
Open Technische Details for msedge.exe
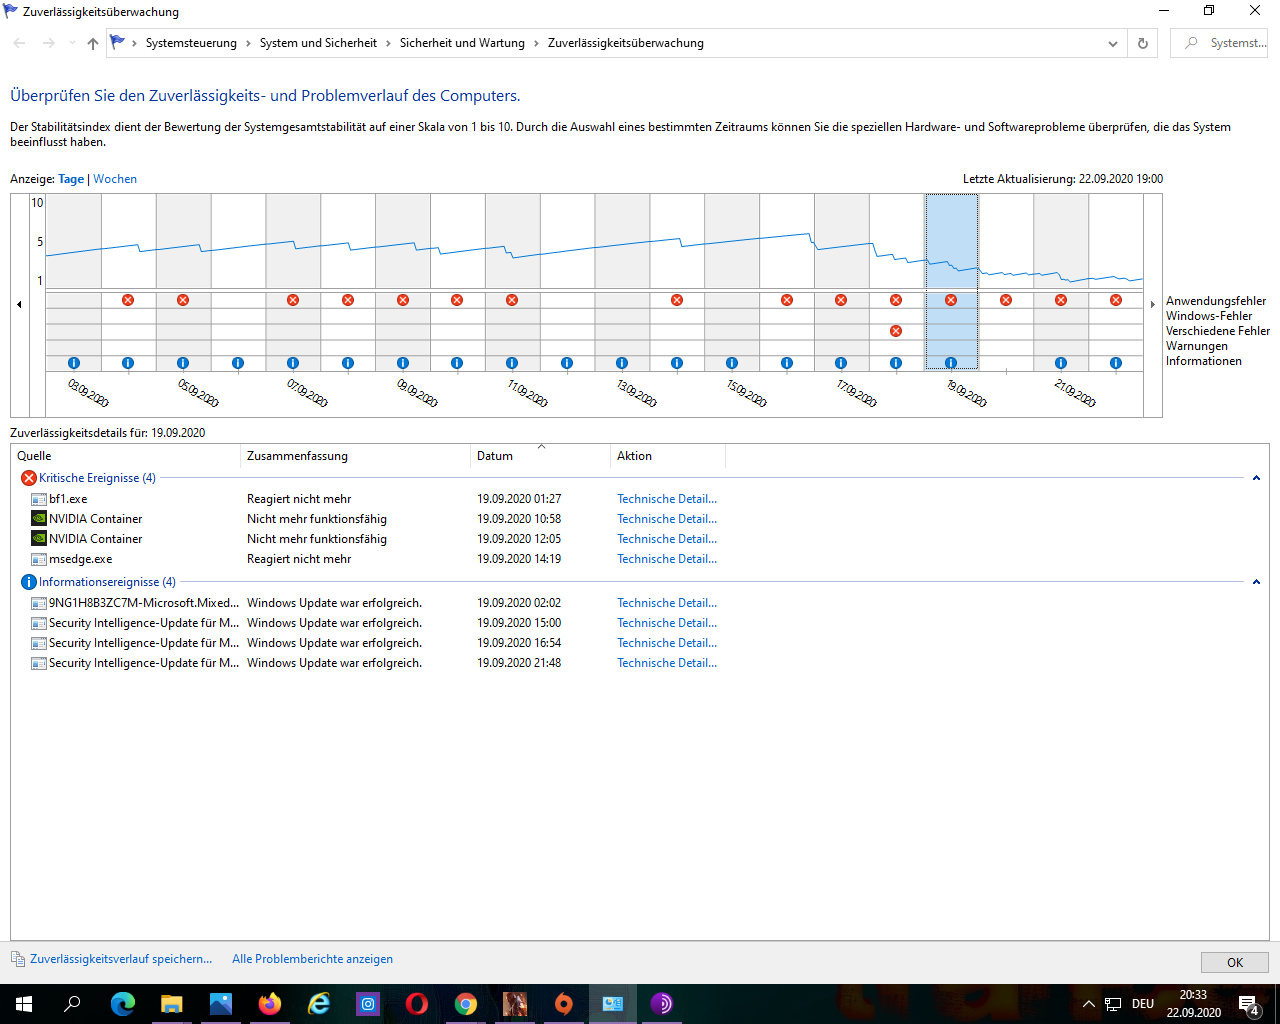[x=667, y=559]
